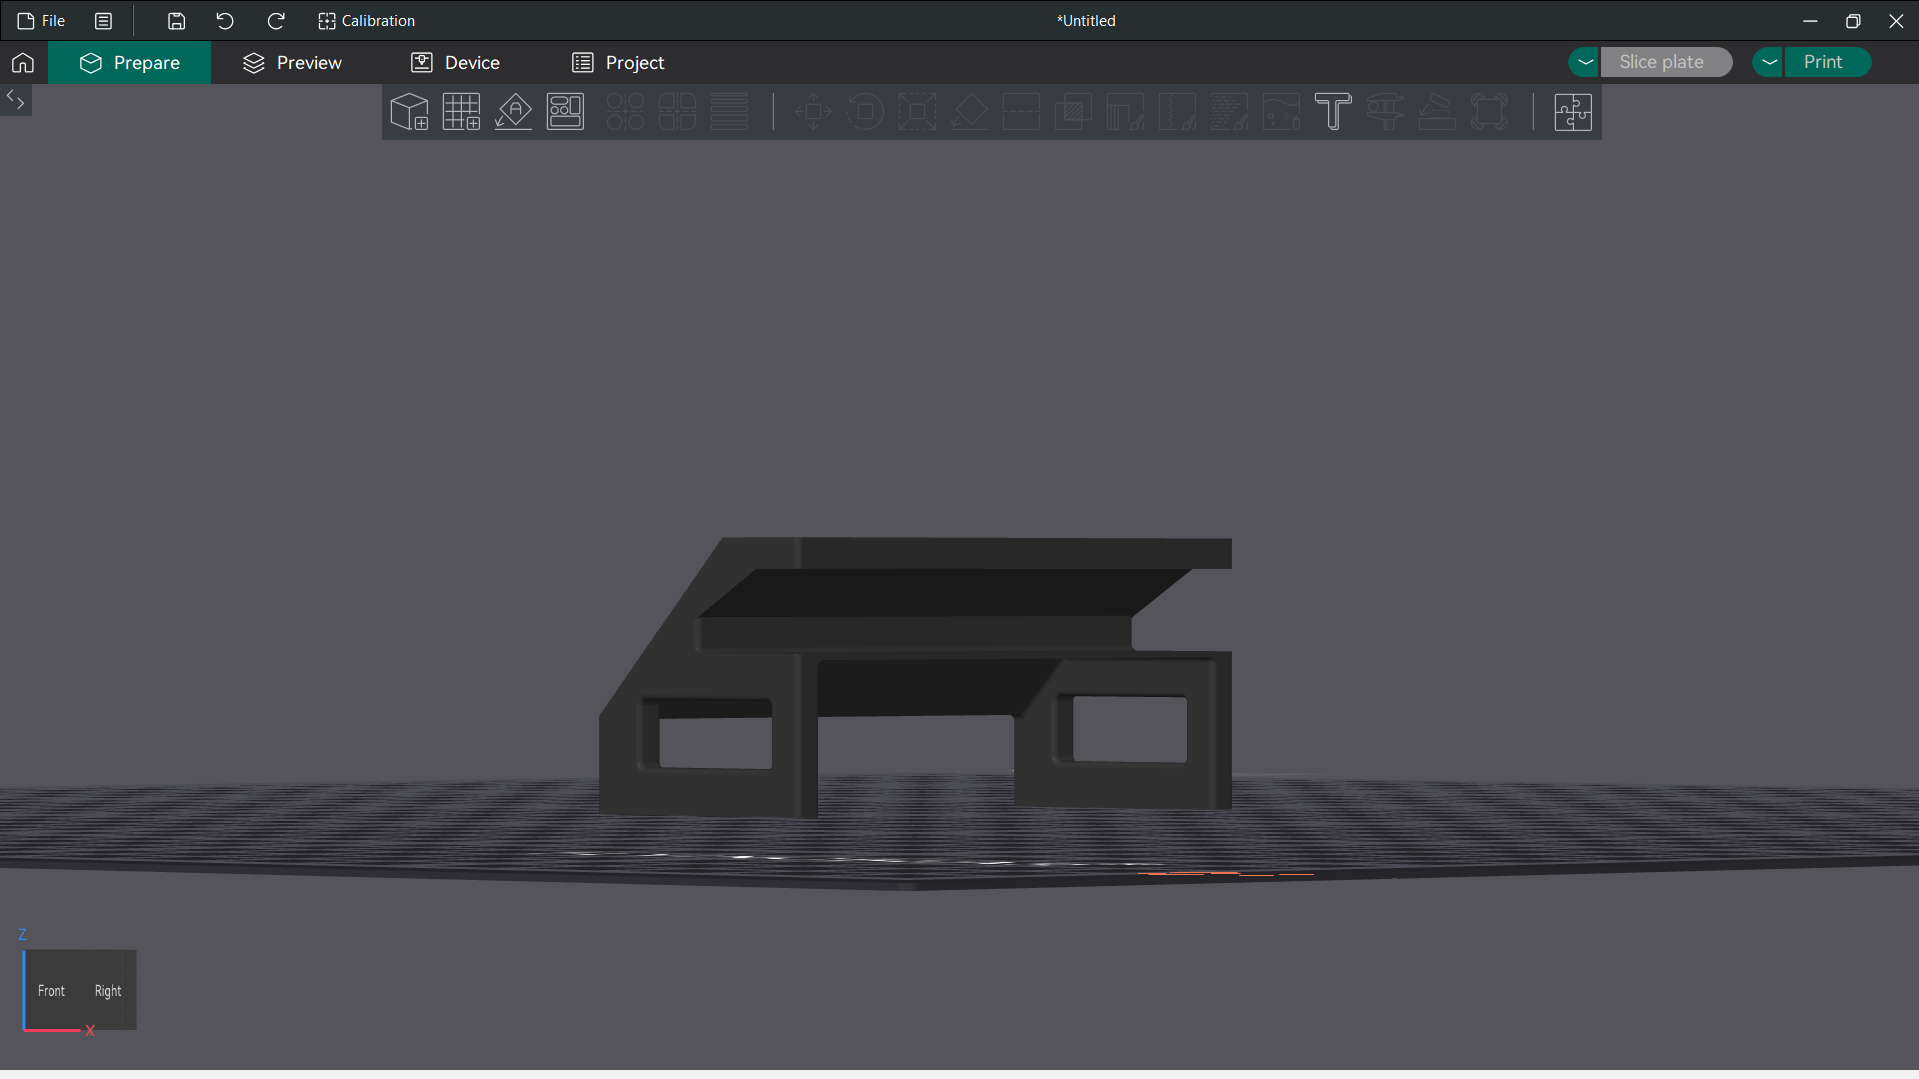Image resolution: width=1919 pixels, height=1079 pixels.
Task: Click the Split to parts icon
Action: (x=677, y=112)
